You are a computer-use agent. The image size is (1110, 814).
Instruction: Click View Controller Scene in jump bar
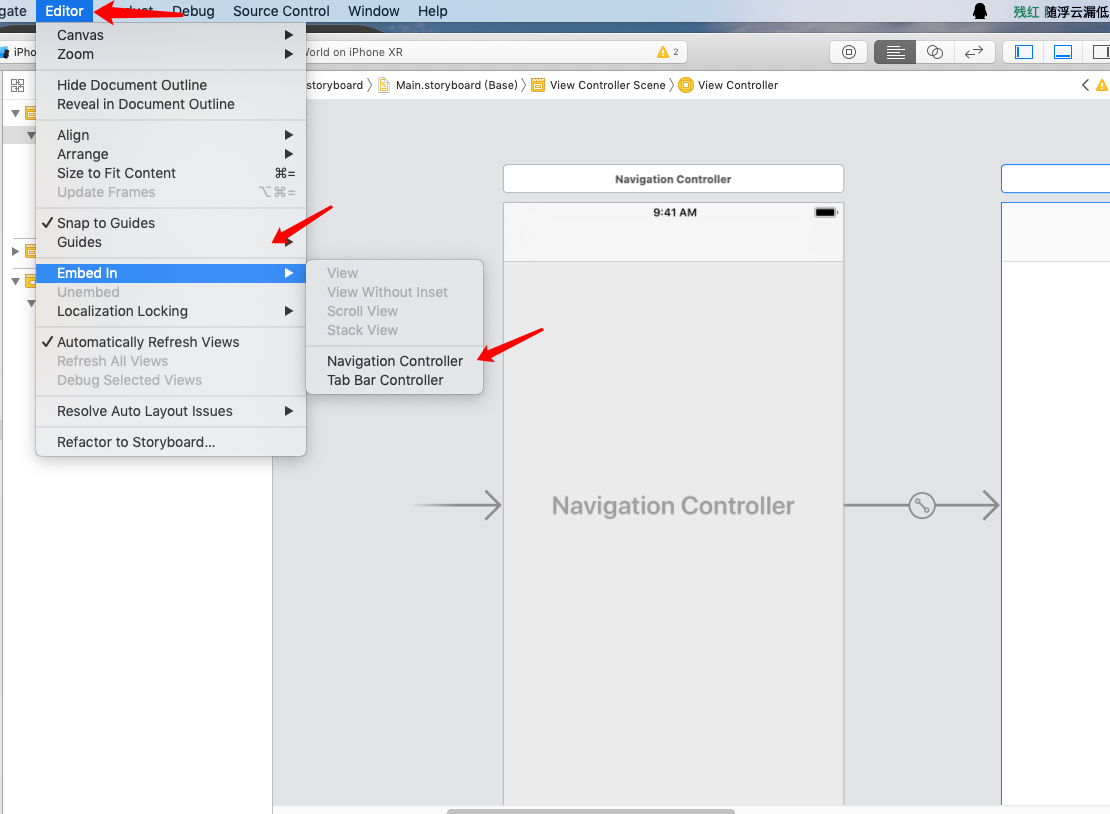click(x=607, y=85)
